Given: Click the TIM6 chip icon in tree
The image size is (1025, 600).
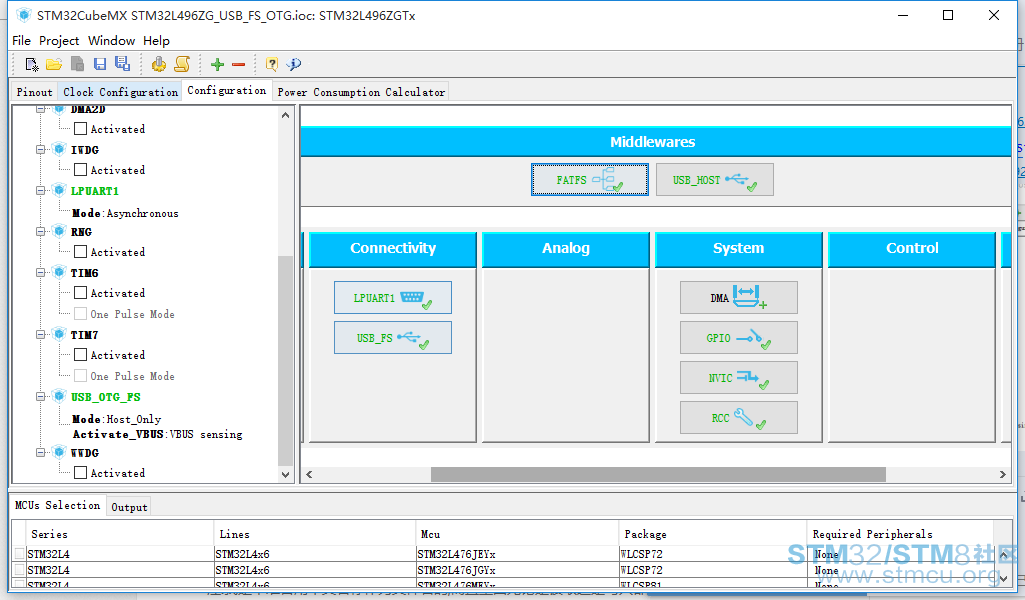Looking at the screenshot, I should [59, 272].
